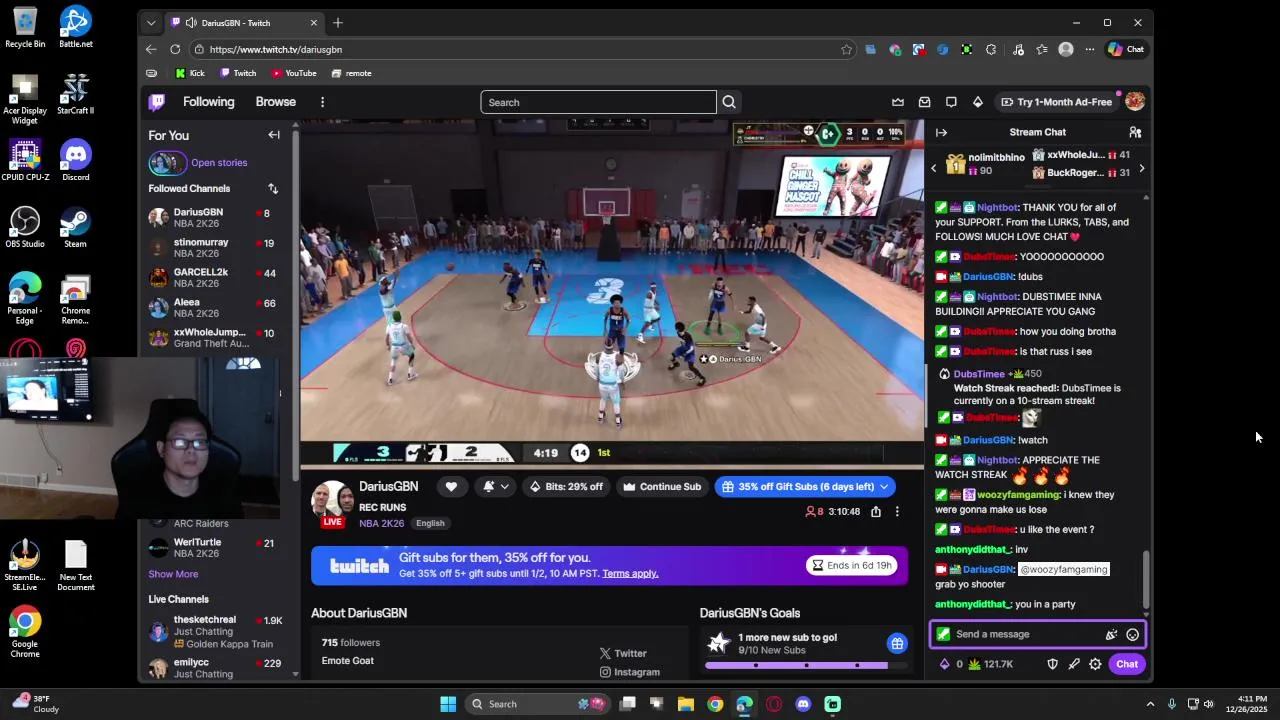Click shield mode icon below chat

1052,664
